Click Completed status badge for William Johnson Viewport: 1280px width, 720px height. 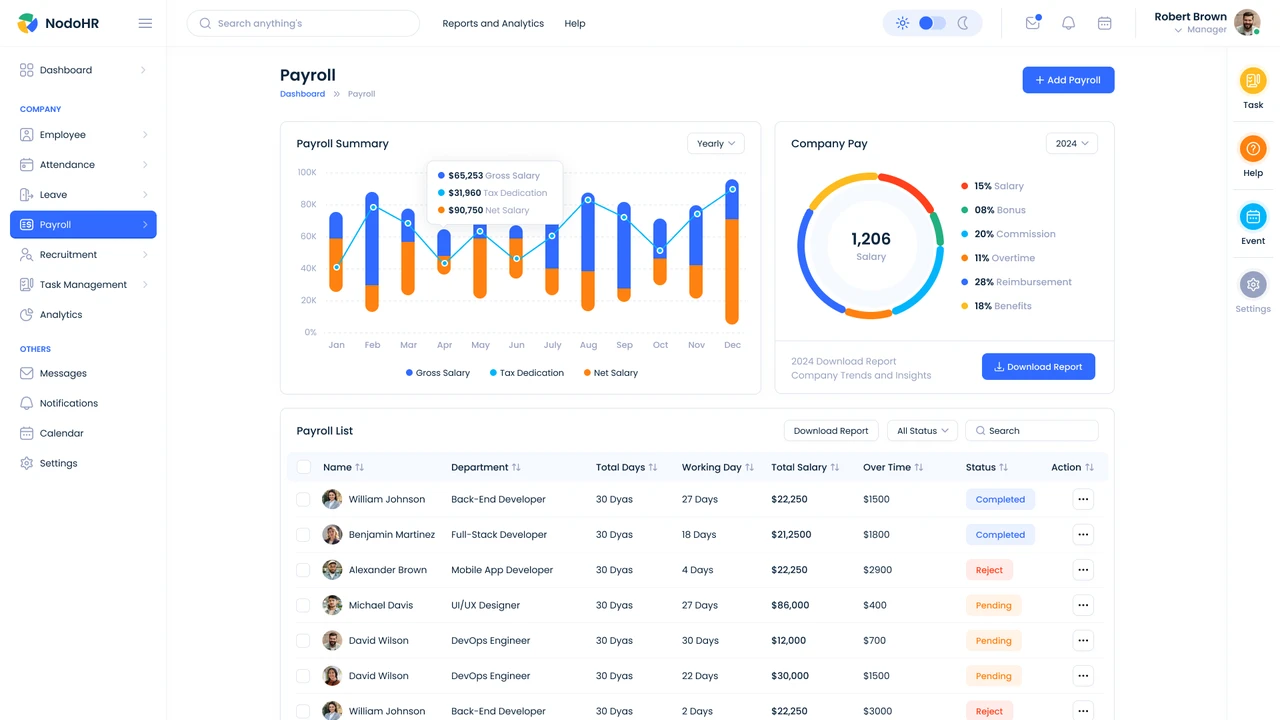point(1000,499)
